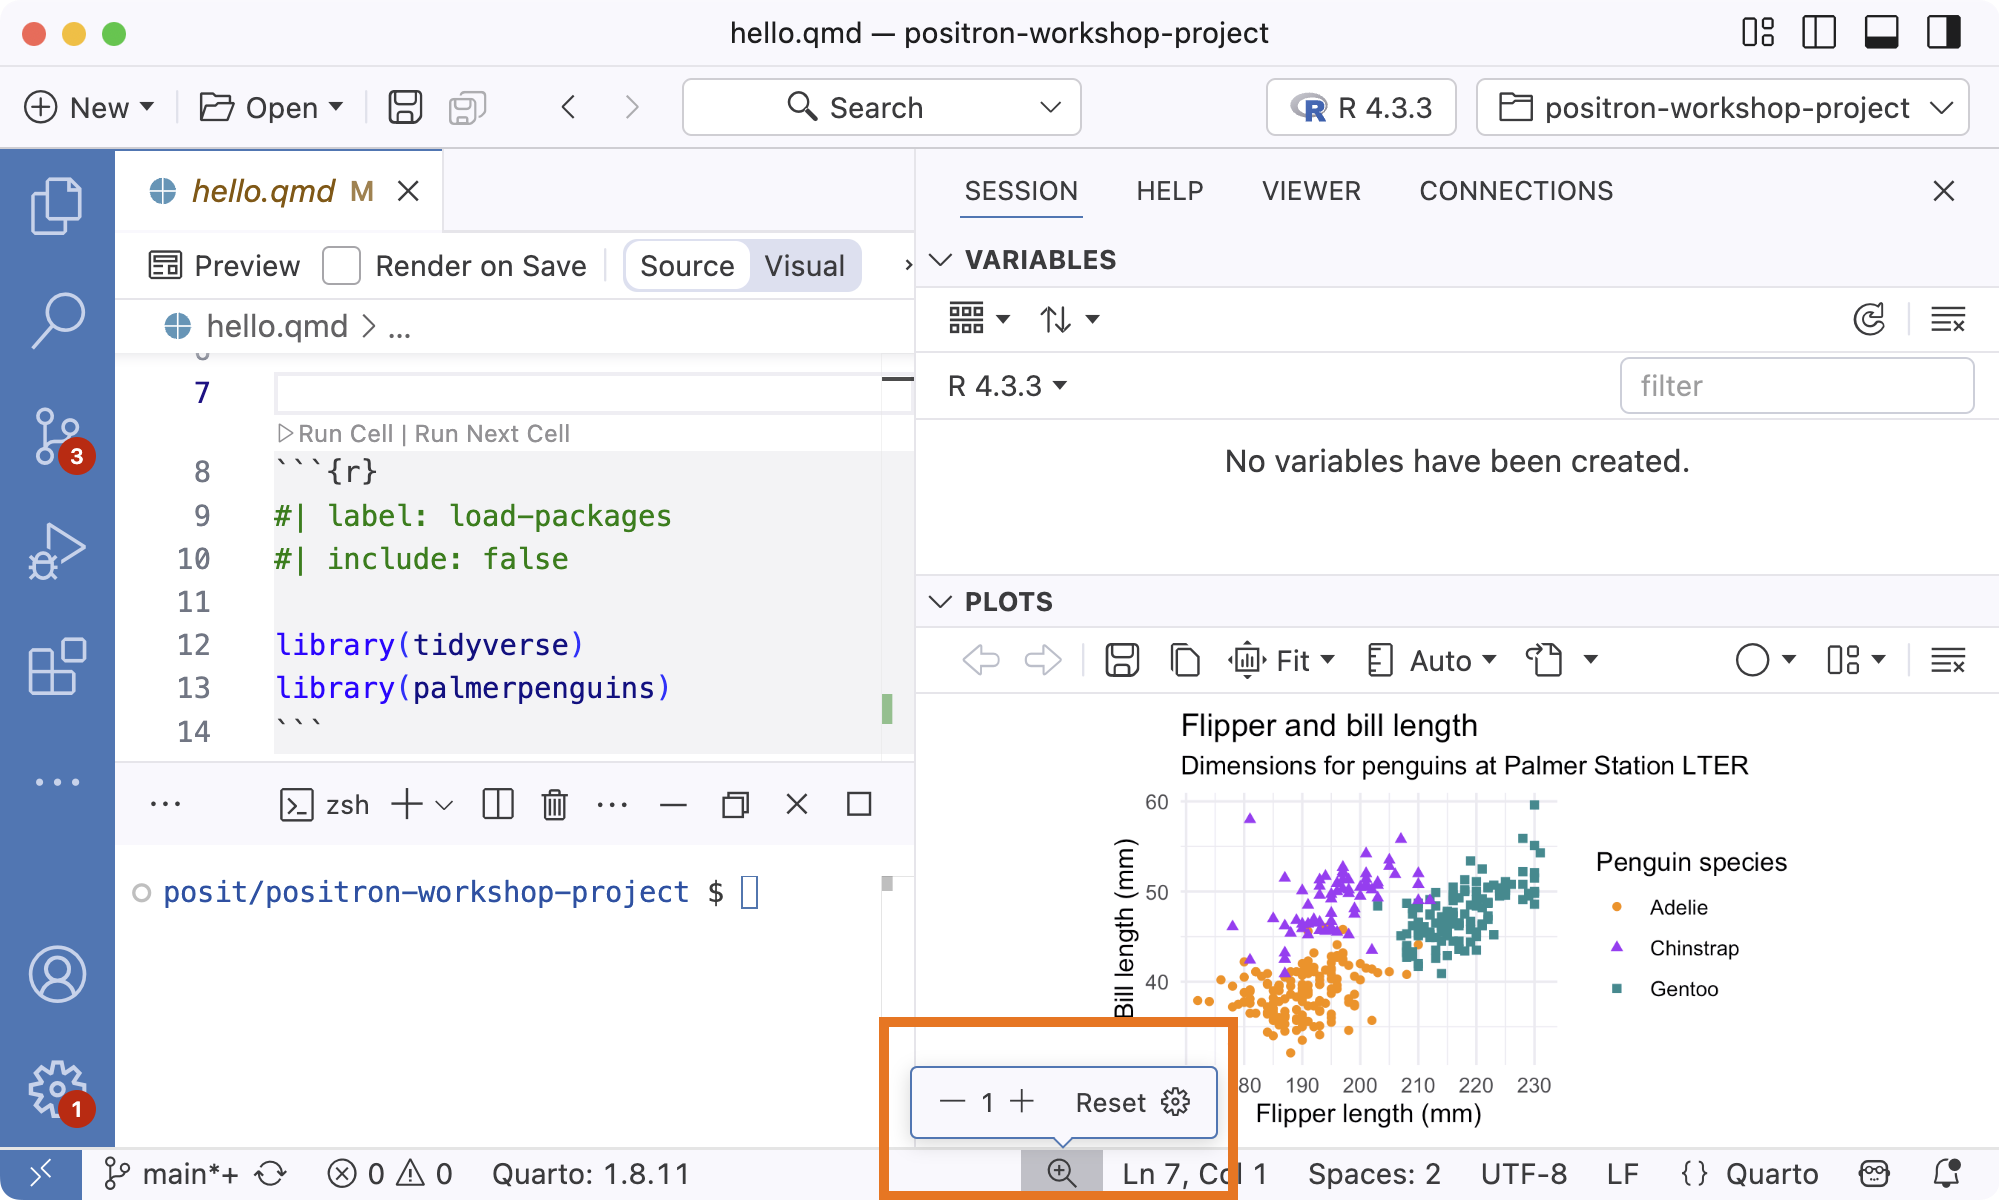Open the New file dropdown
Viewport: 2000px width, 1200px height.
point(89,107)
